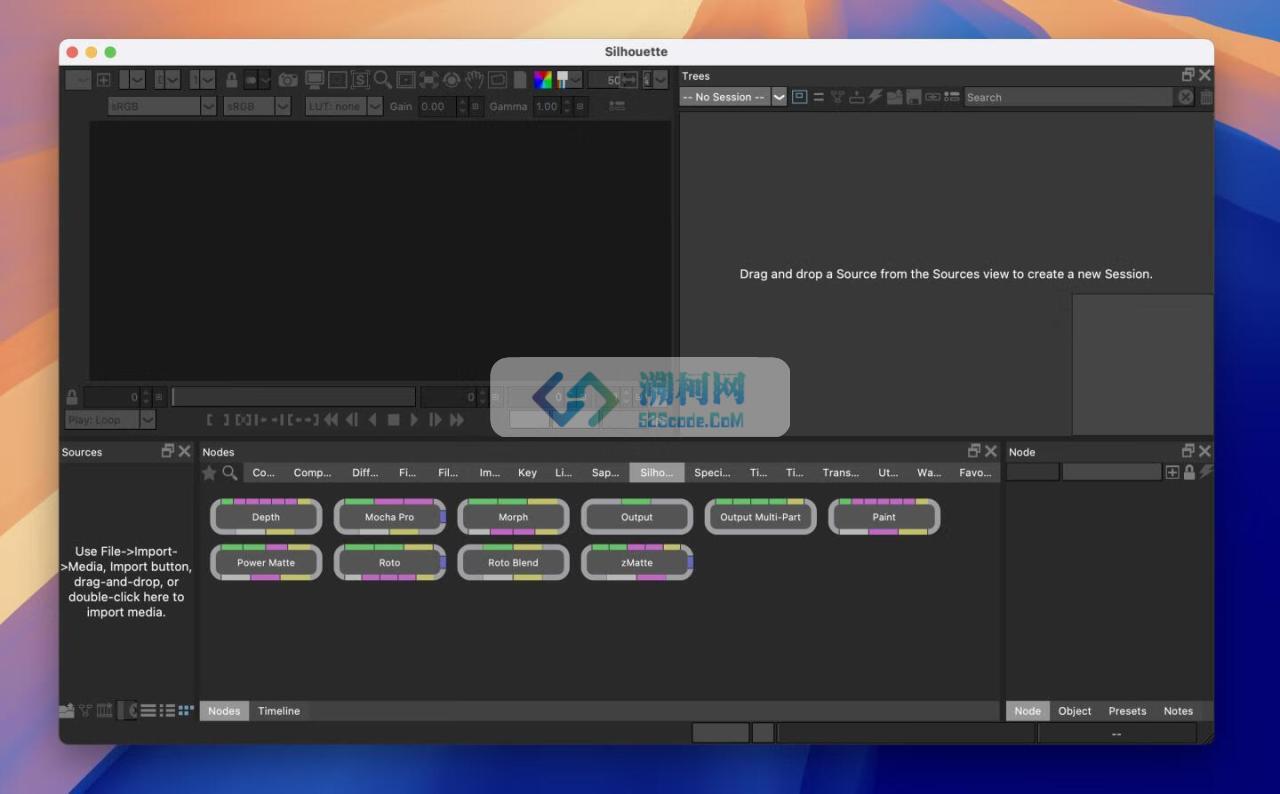Viewport: 1280px width, 794px height.
Task: Toggle the timeline lock beside frame field
Action: 72,397
